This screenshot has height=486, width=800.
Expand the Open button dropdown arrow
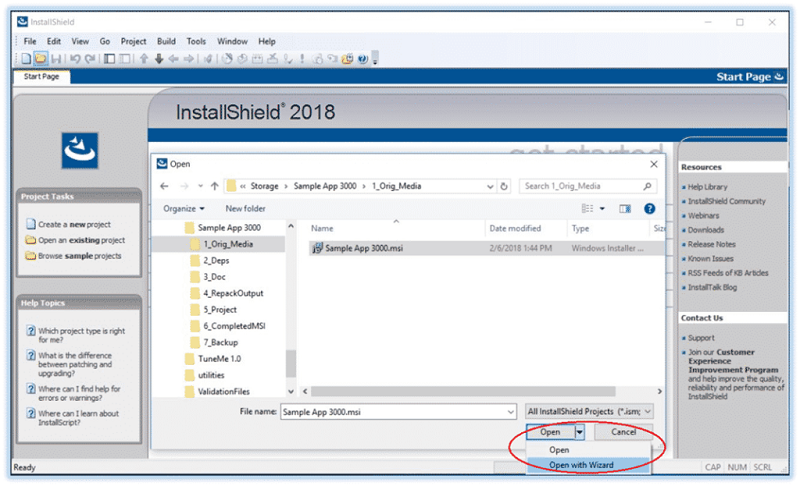click(579, 432)
